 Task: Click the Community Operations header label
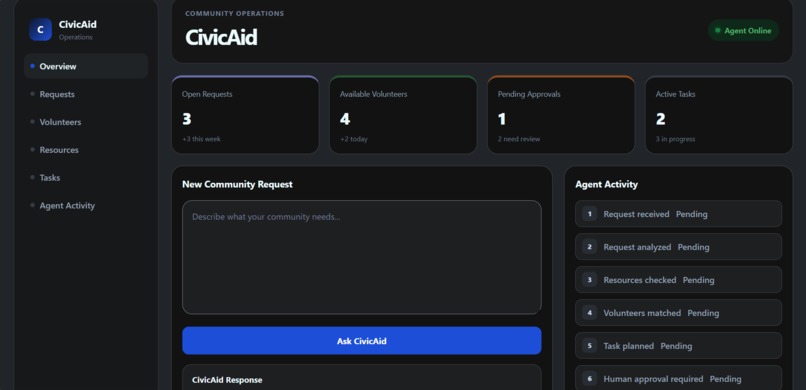point(234,13)
